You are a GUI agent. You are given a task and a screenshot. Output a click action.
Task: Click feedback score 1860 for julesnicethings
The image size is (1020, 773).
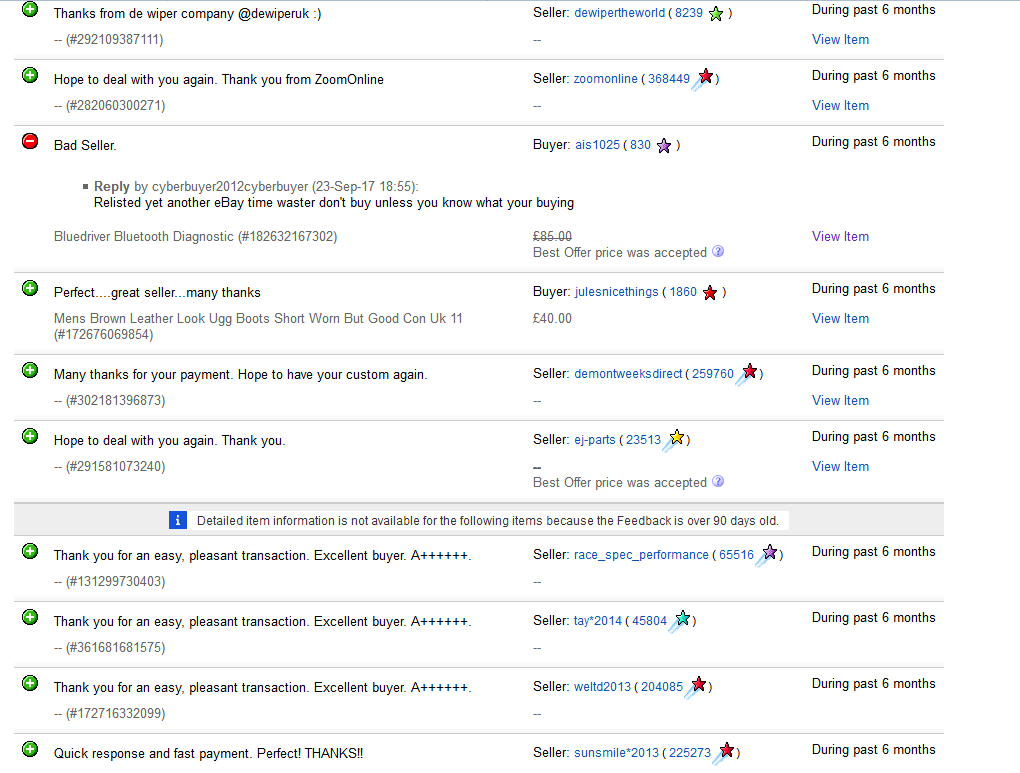pos(683,292)
